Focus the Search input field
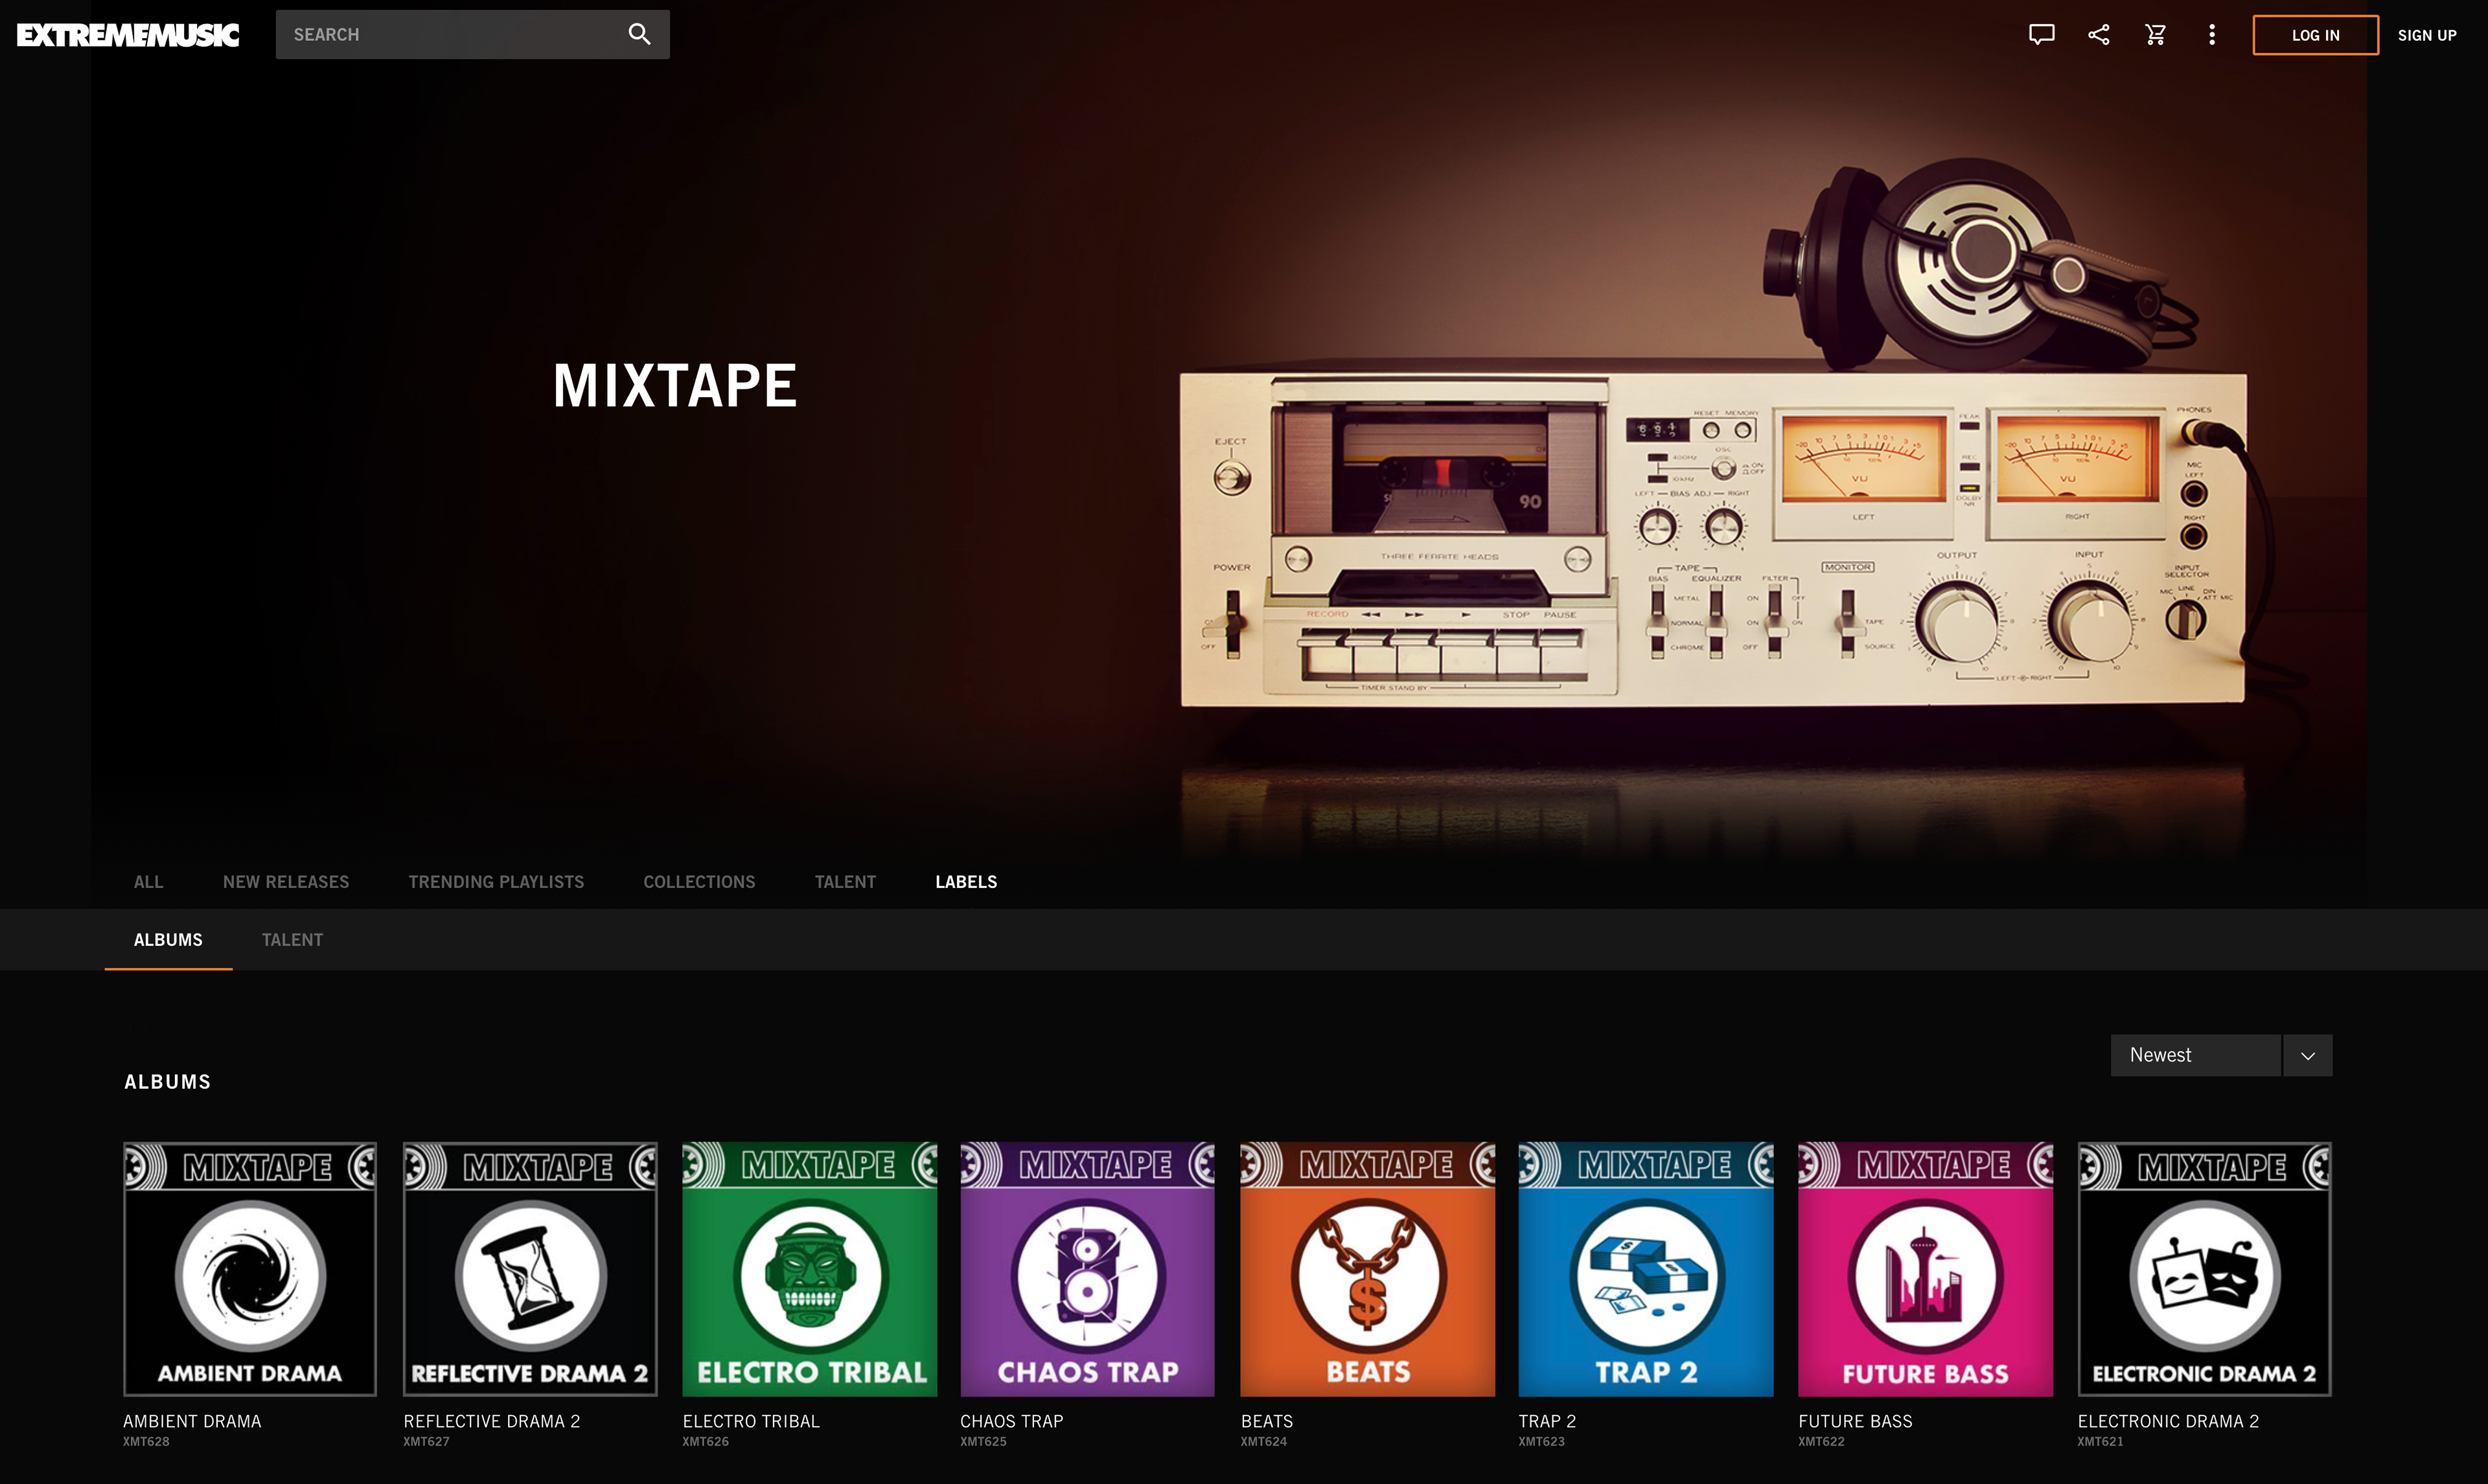 click(x=450, y=35)
